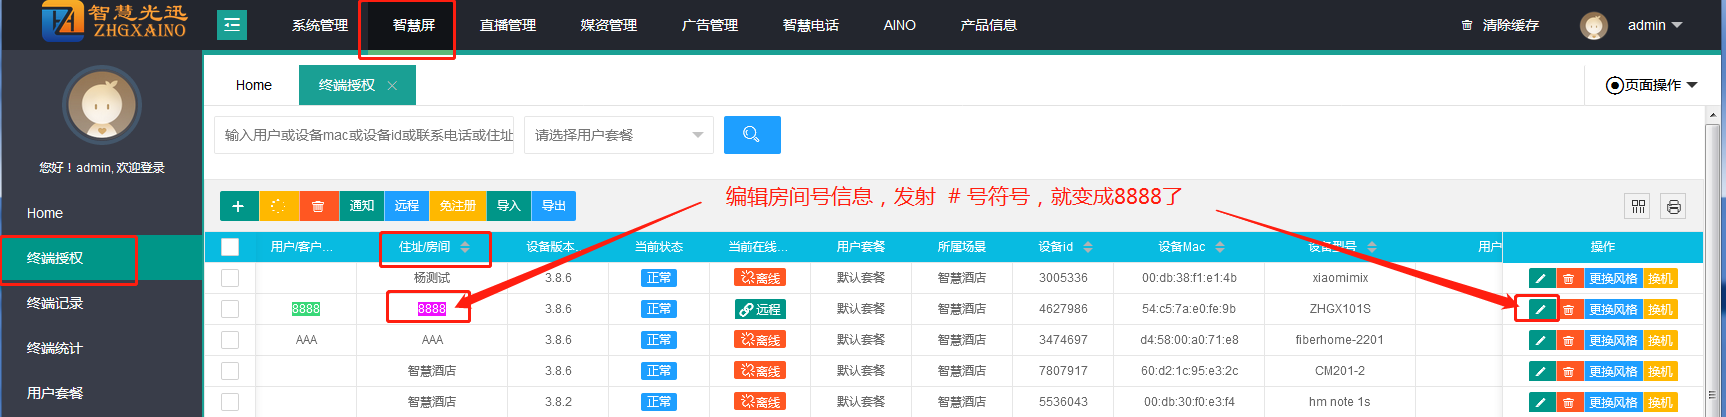The image size is (1726, 417).
Task: Open the 直播管理 top menu
Action: [508, 25]
